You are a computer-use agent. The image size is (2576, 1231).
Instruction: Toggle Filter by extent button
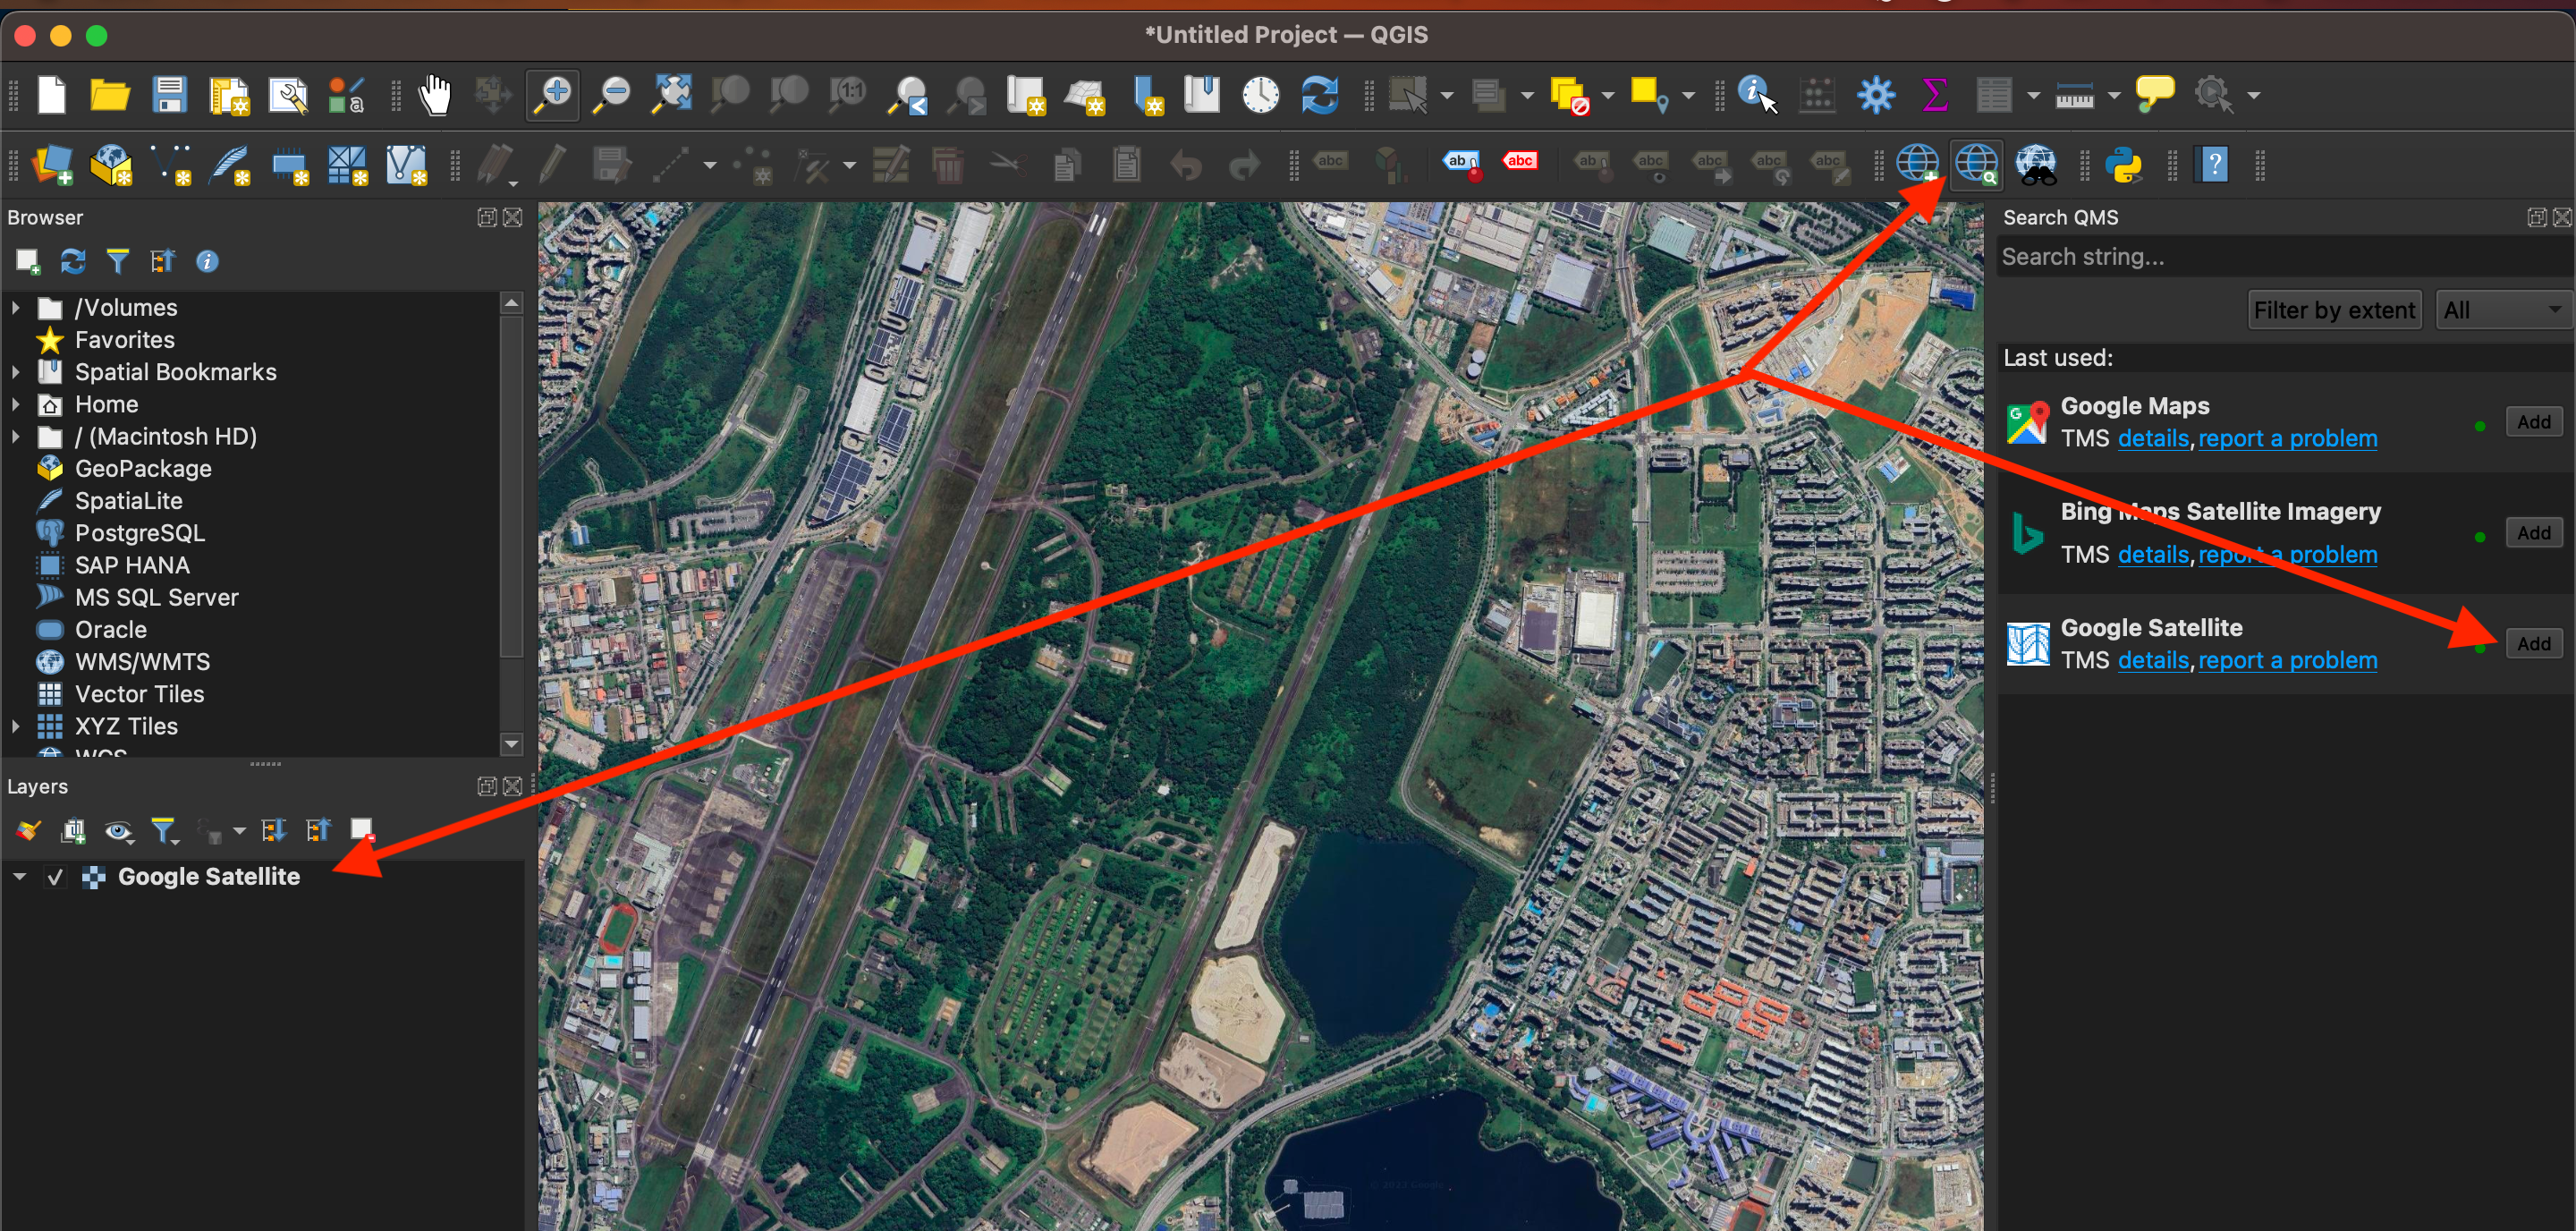[2333, 310]
